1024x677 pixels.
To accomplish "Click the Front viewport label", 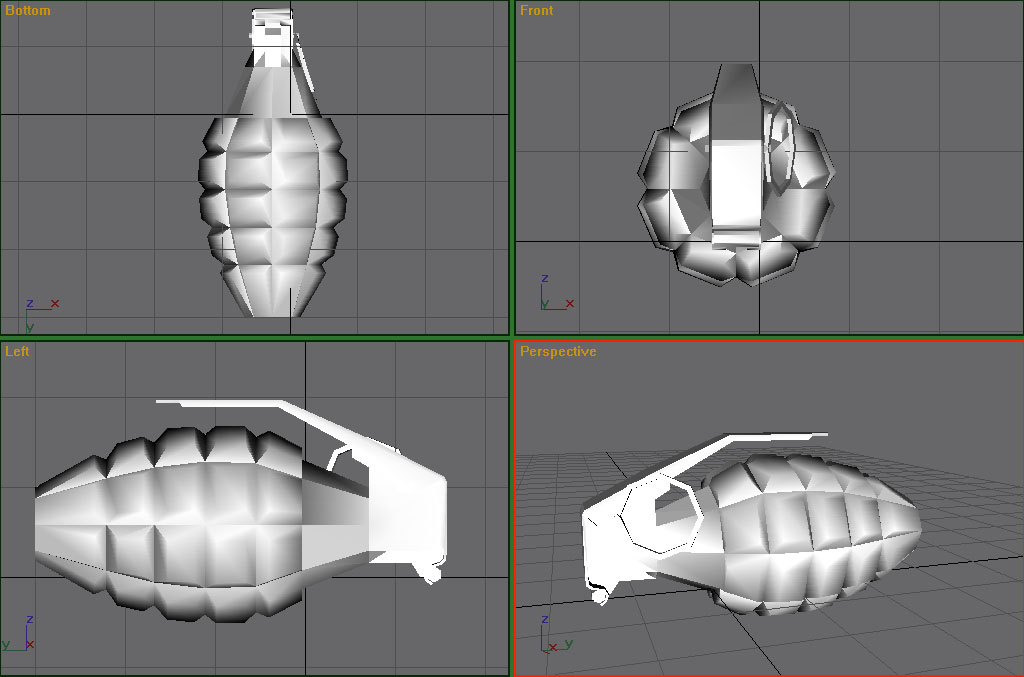I will (536, 11).
